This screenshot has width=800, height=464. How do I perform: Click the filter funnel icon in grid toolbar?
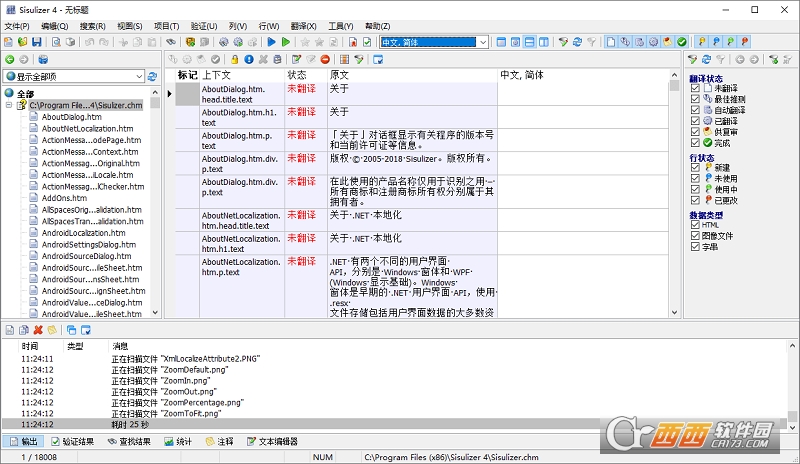tap(359, 60)
